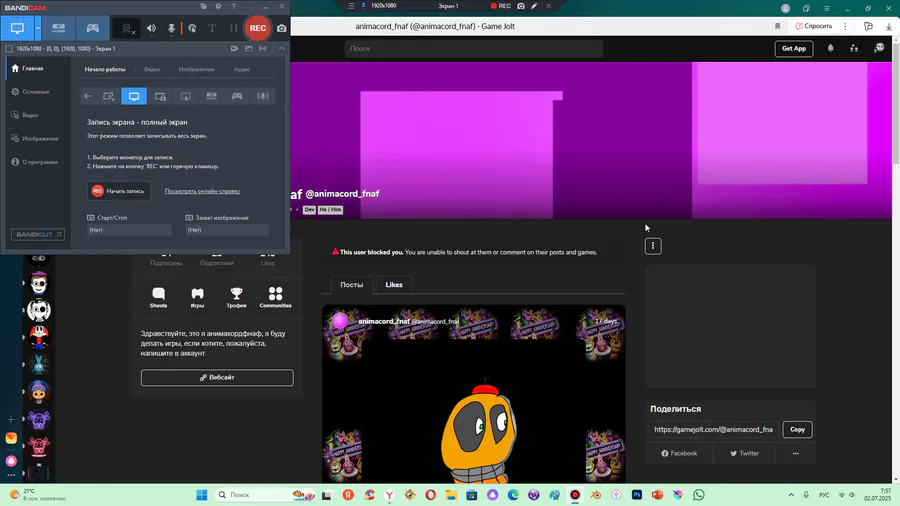Open the Shouts profile section
This screenshot has width=900, height=506.
pos(158,298)
